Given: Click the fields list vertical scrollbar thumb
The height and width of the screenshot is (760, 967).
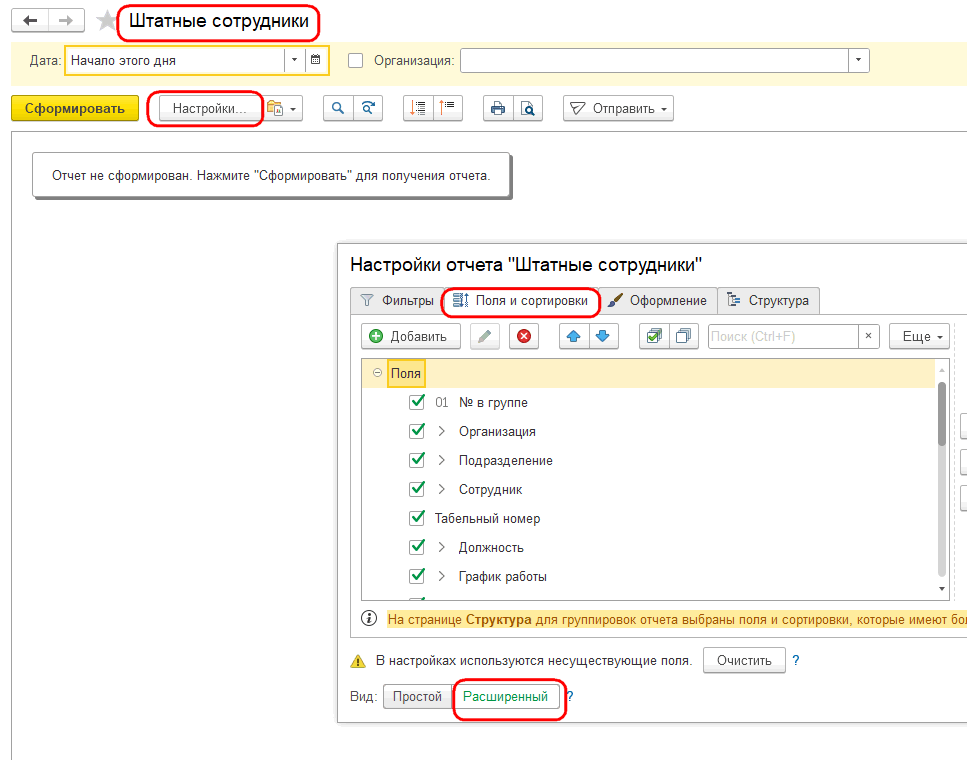Looking at the screenshot, I should click(x=942, y=413).
